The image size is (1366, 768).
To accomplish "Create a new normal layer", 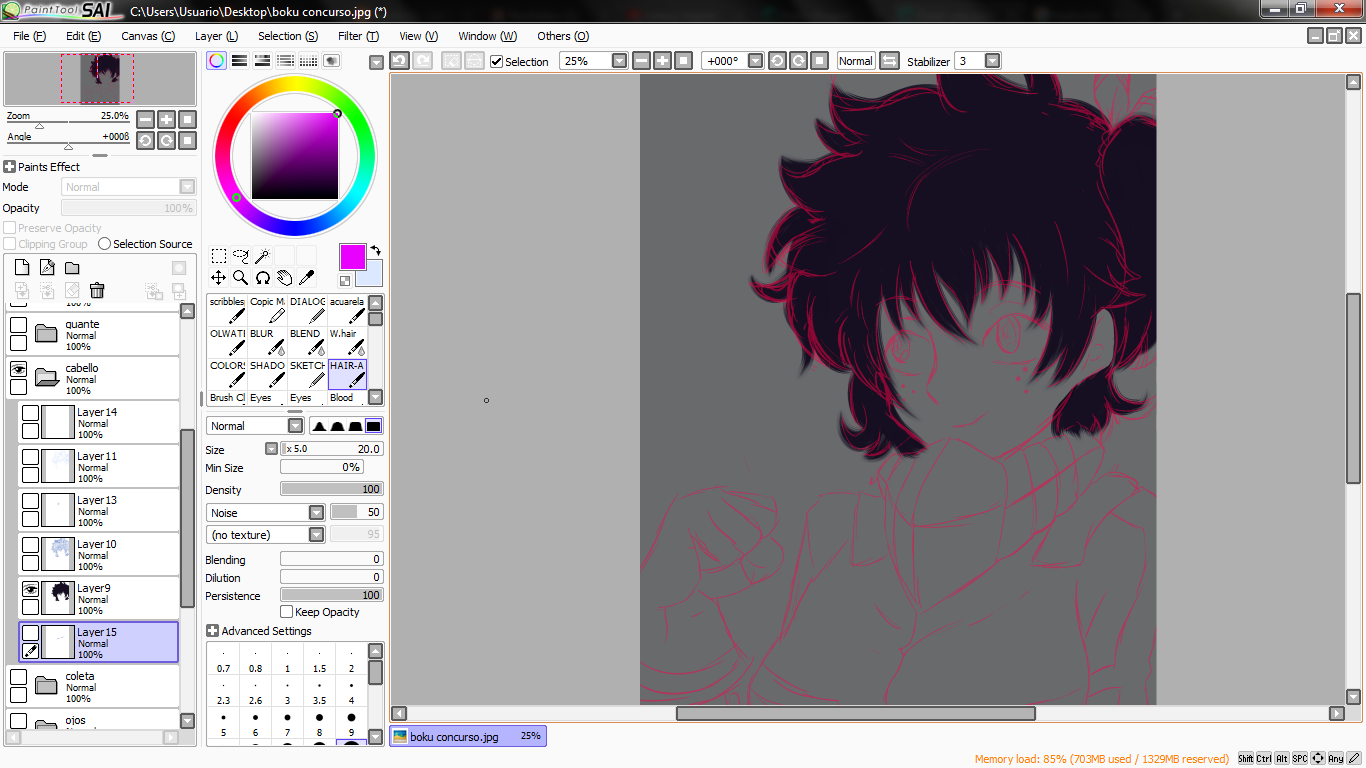I will pos(22,267).
